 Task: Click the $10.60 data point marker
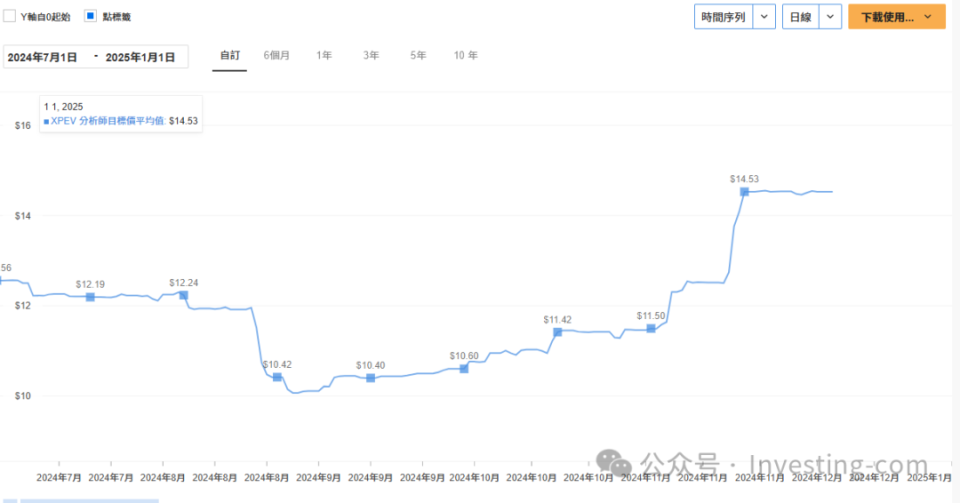(x=464, y=368)
